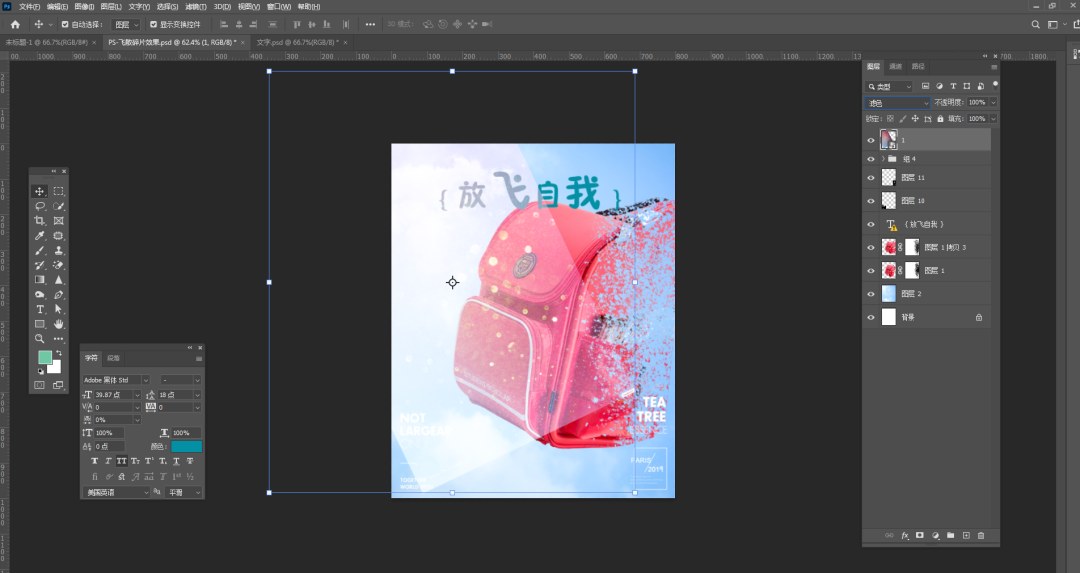The image size is (1080, 573).
Task: Select the Hand tool
Action: point(59,324)
